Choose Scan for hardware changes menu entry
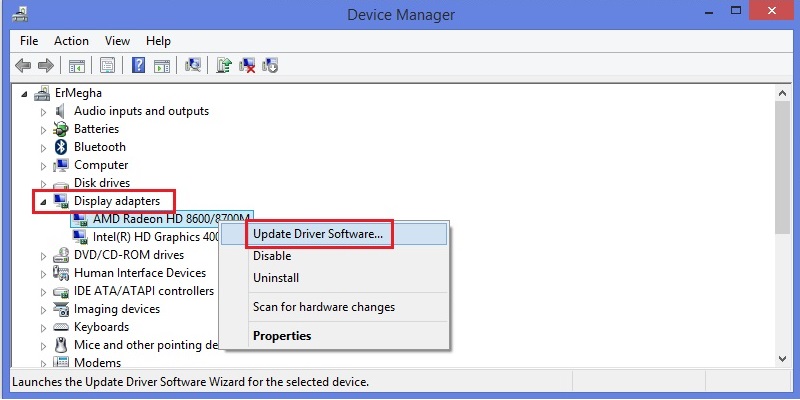The width and height of the screenshot is (800, 400). (334, 307)
